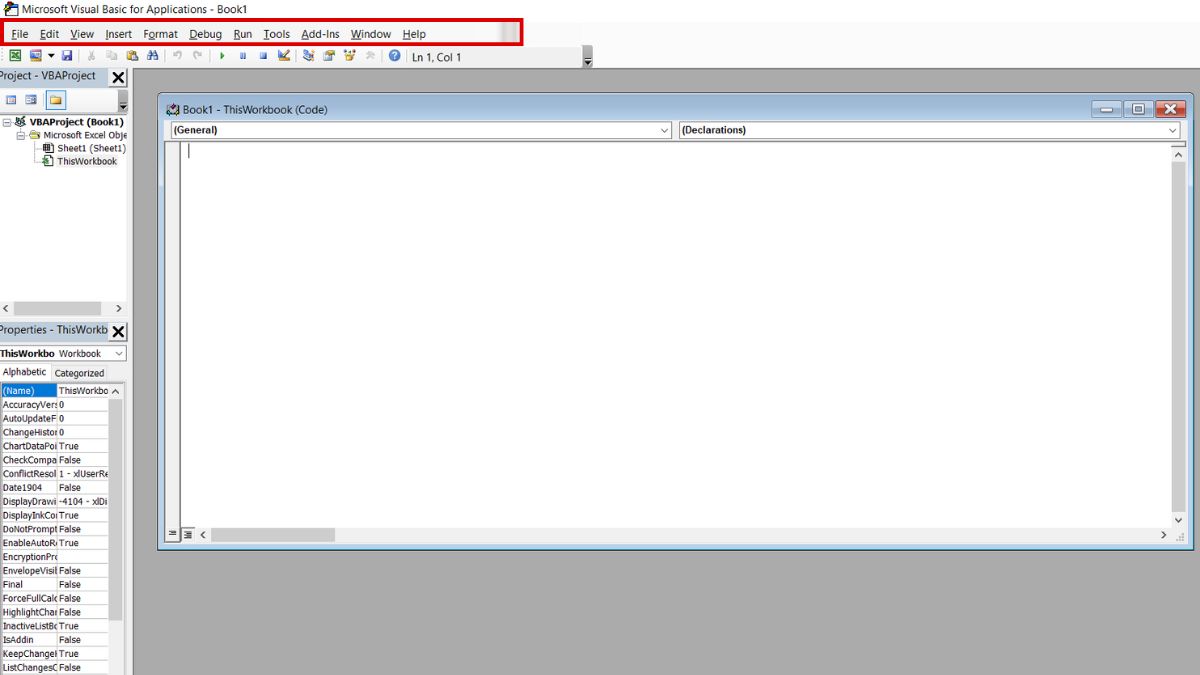Switch to the Categorized properties tab
Image resolution: width=1200 pixels, height=675 pixels.
pyautogui.click(x=79, y=373)
